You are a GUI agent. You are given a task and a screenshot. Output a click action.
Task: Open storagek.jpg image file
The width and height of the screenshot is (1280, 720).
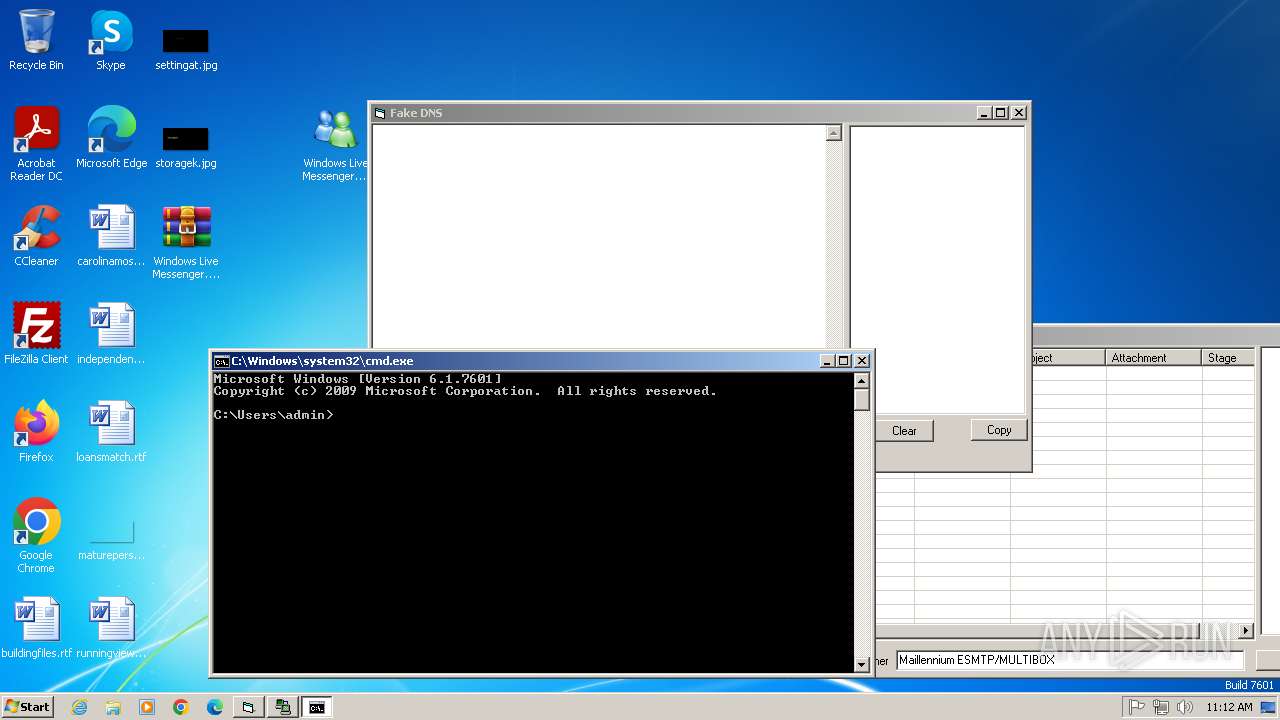186,147
